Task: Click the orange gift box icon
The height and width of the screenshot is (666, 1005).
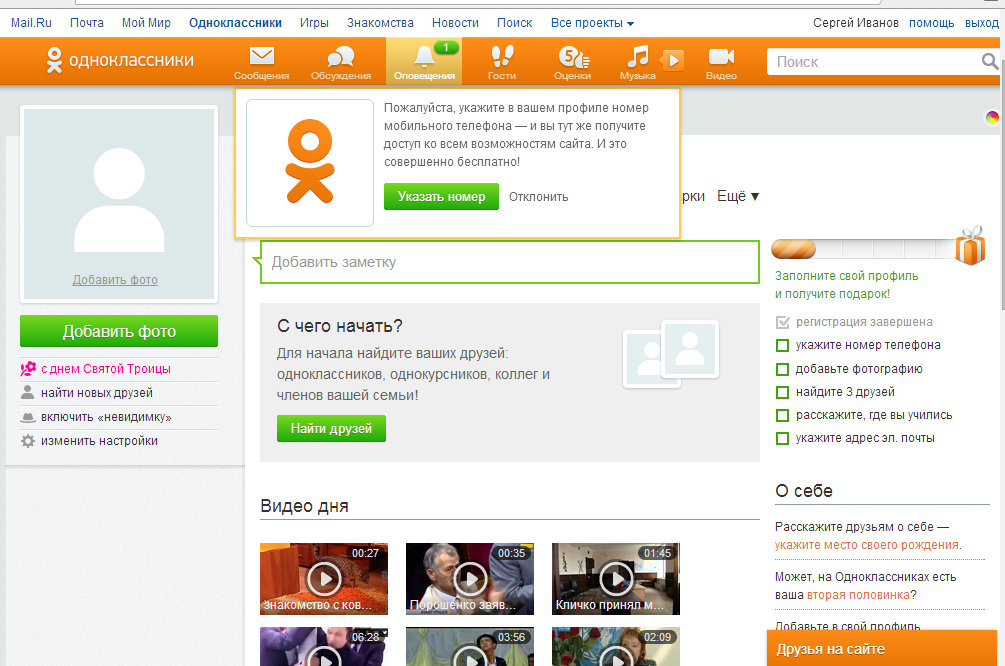Action: tap(970, 246)
